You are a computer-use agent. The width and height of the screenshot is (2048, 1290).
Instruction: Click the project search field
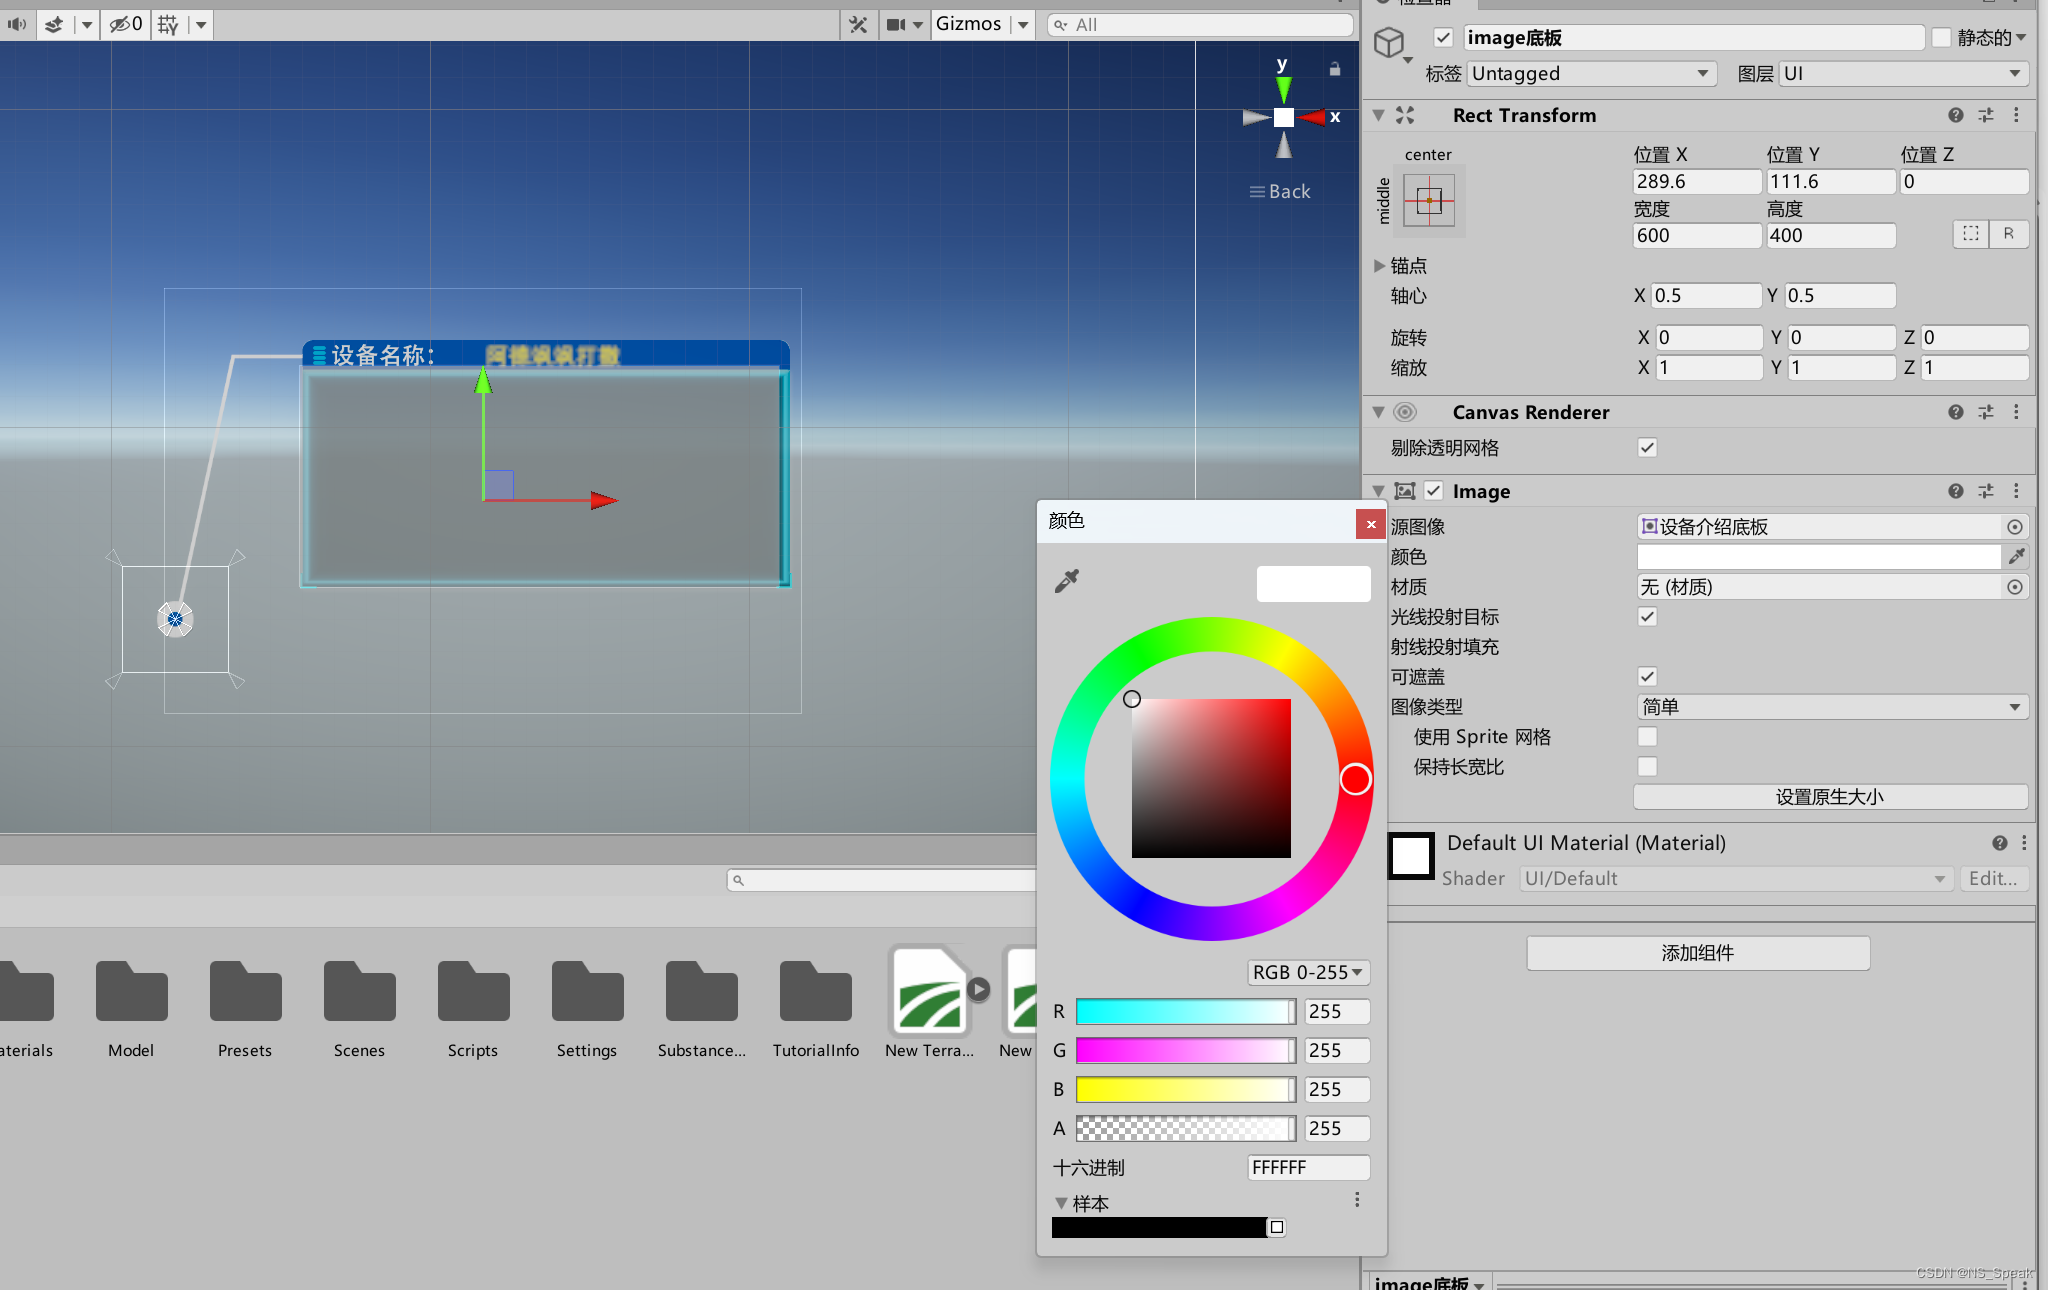click(x=882, y=880)
